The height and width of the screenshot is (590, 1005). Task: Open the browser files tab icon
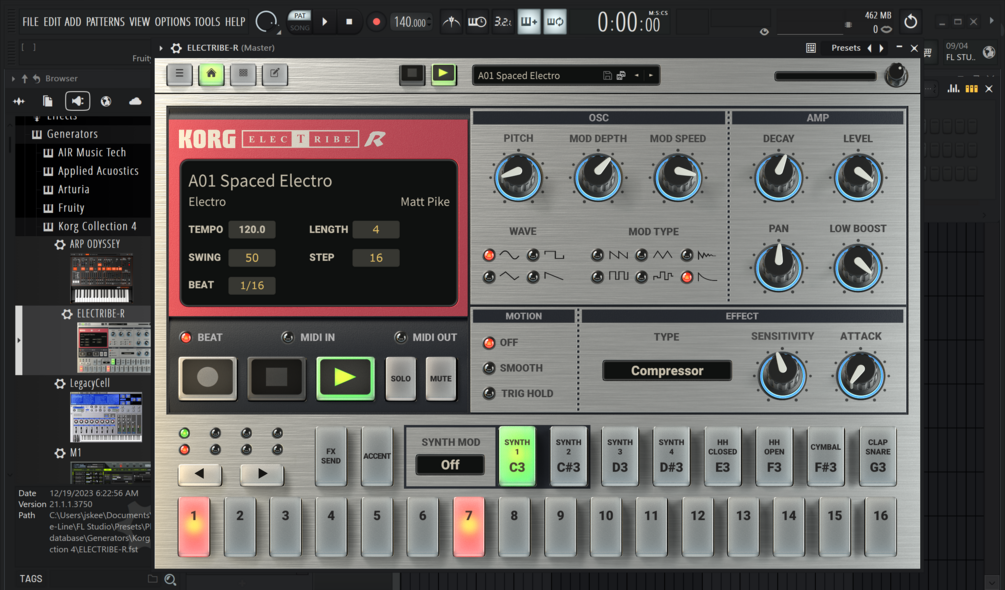point(47,101)
